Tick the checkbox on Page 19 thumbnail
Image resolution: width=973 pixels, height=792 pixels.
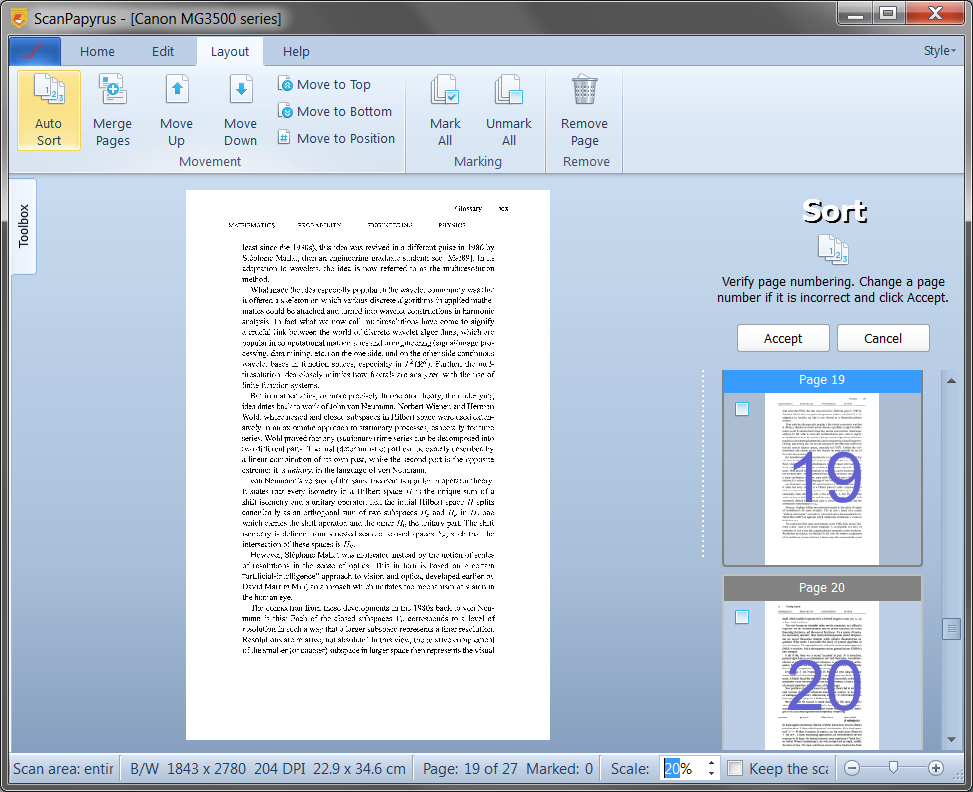(x=742, y=409)
